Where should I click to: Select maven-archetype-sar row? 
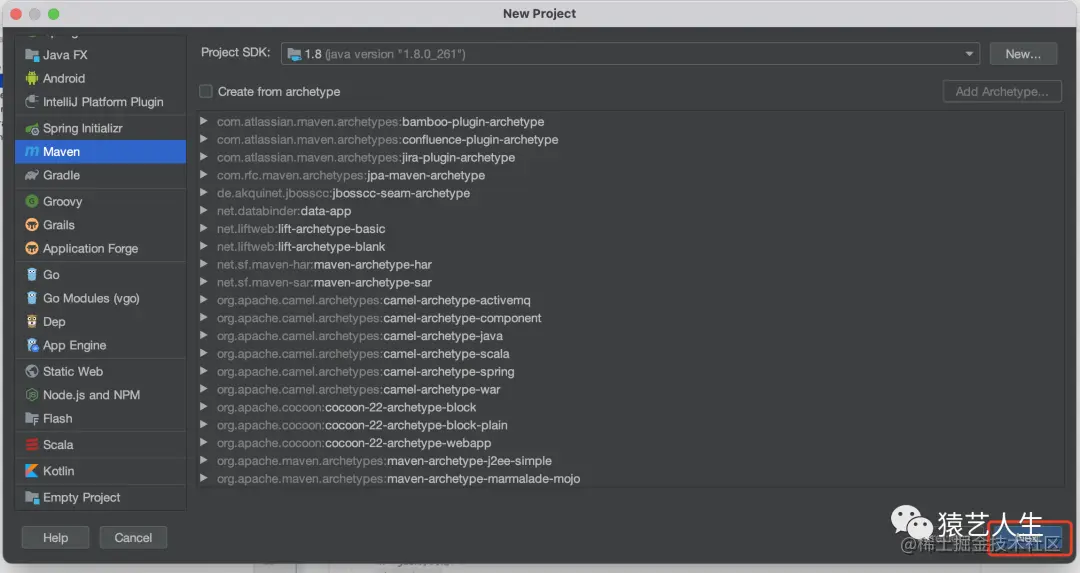pyautogui.click(x=630, y=282)
